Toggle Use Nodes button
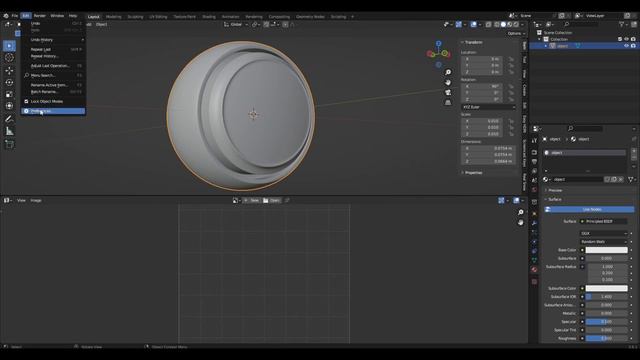The image size is (640, 360). tap(589, 209)
